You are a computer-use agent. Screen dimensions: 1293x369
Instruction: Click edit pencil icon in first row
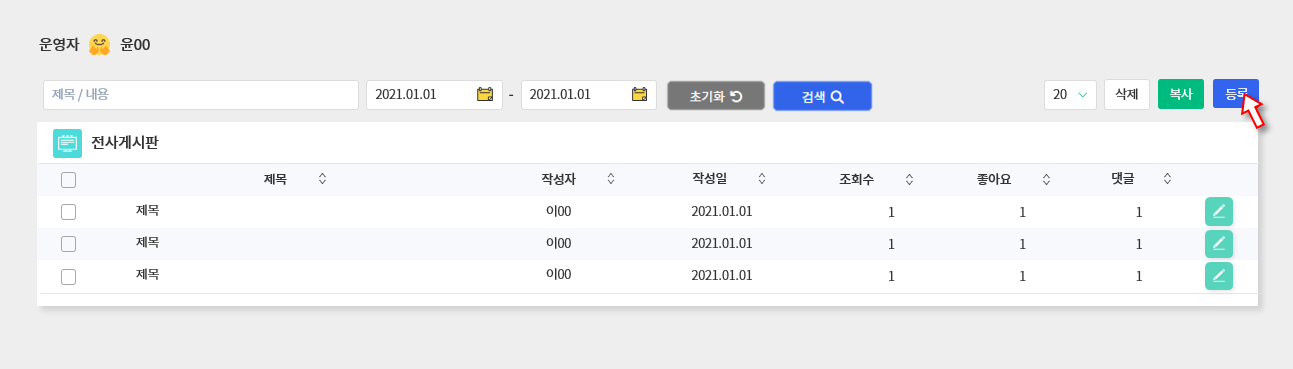pyautogui.click(x=1219, y=211)
